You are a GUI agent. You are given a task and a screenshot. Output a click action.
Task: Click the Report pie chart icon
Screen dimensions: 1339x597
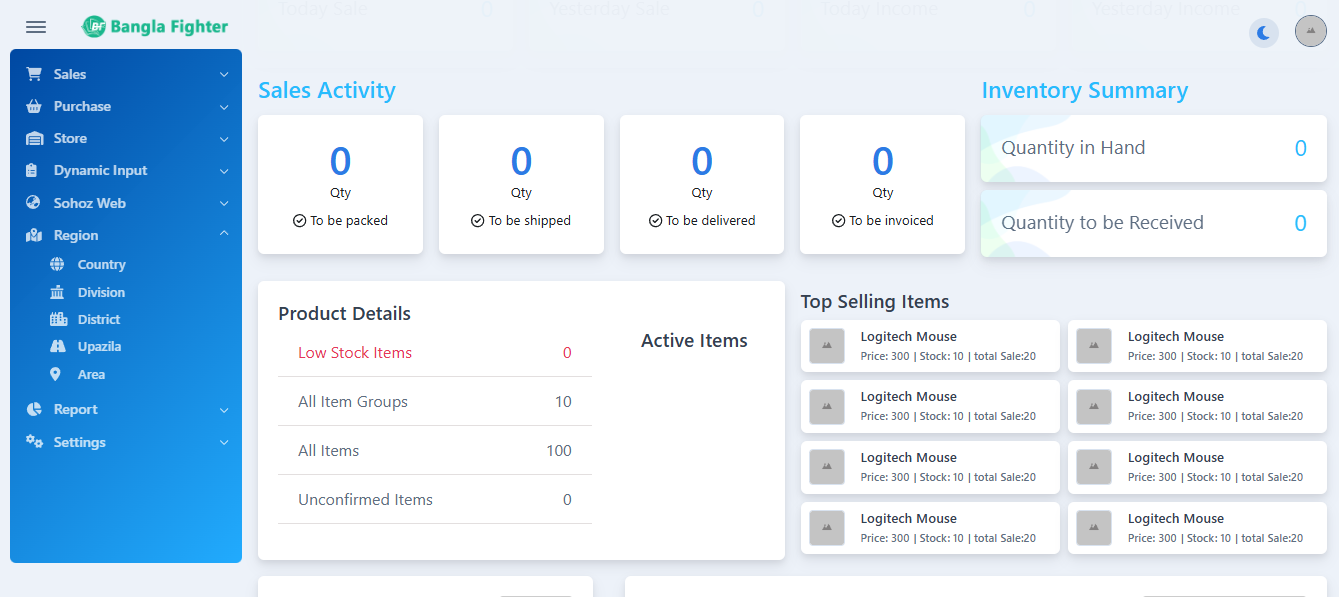(34, 409)
